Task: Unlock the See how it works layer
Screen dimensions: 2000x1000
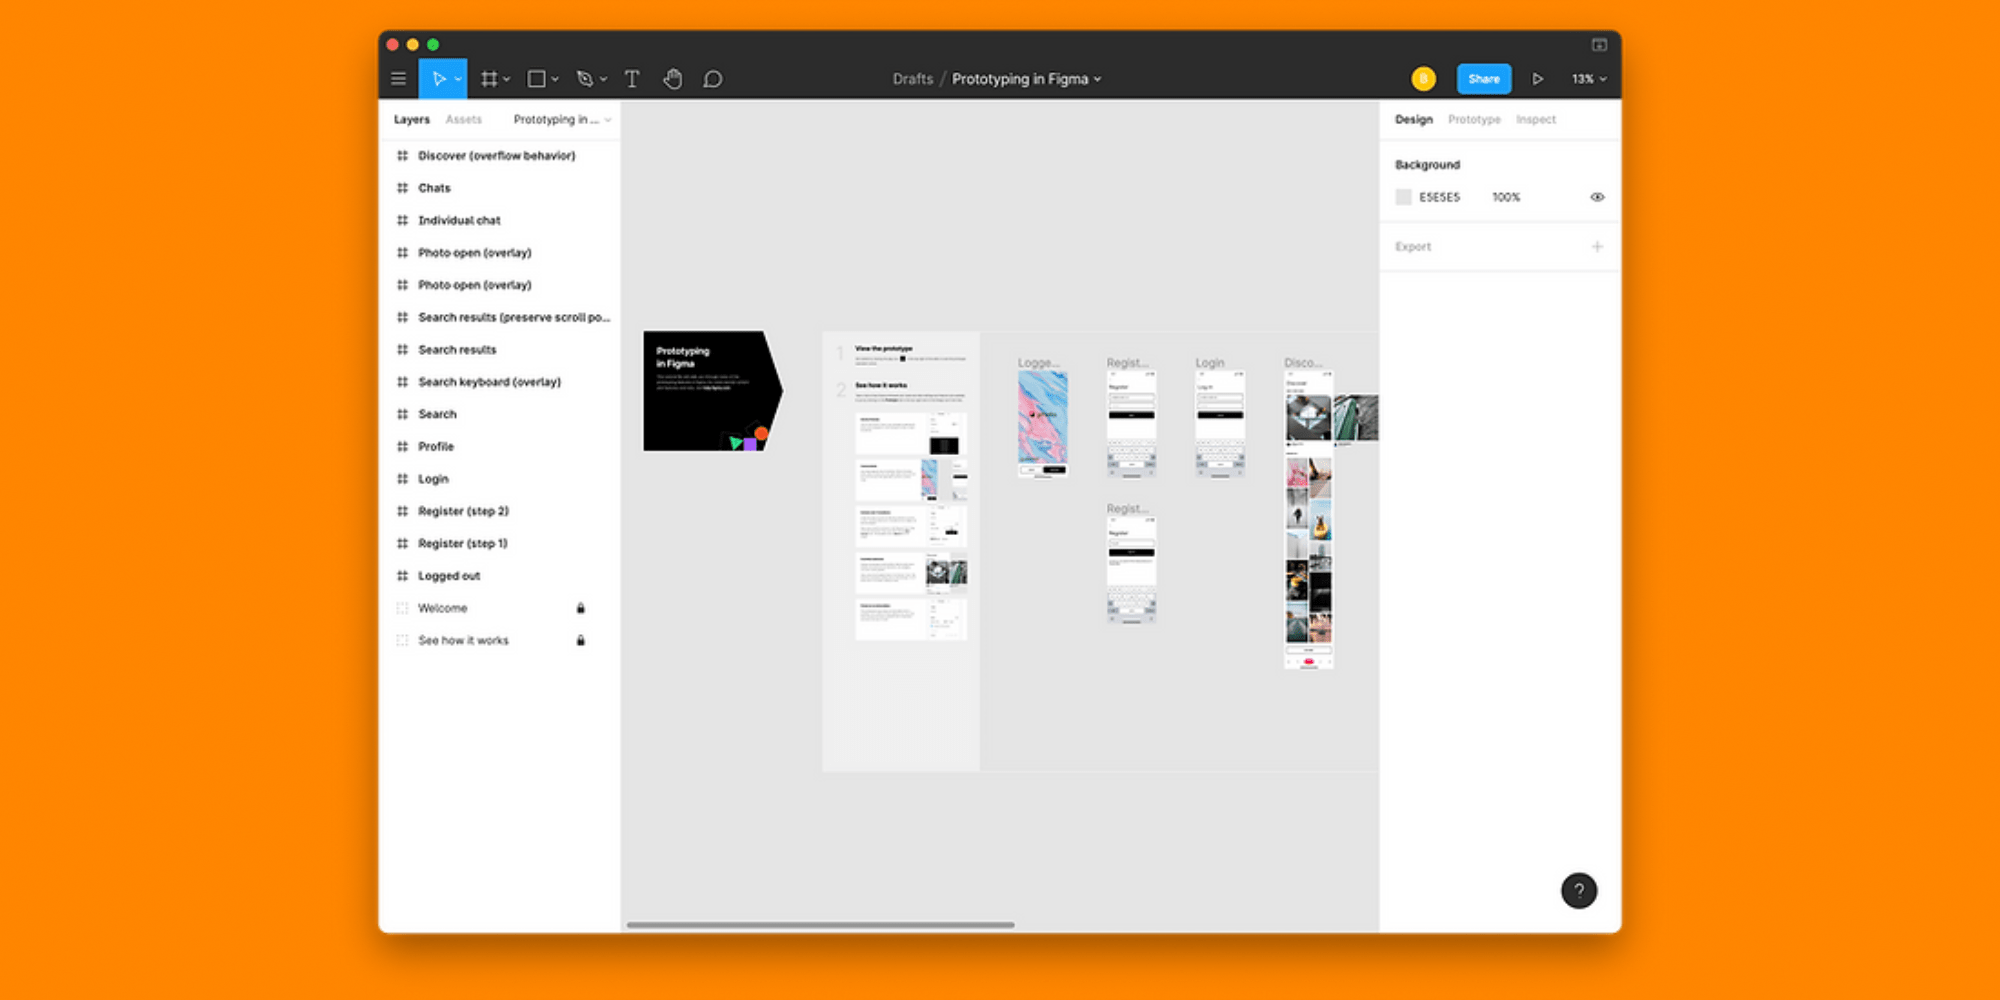Action: [581, 640]
